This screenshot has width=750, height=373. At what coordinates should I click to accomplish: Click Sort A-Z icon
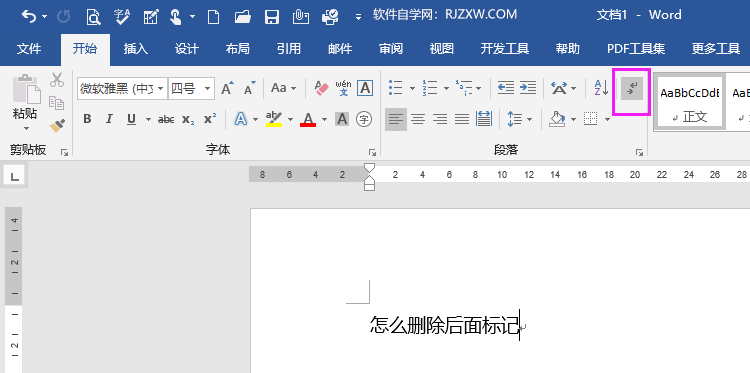pyautogui.click(x=601, y=88)
